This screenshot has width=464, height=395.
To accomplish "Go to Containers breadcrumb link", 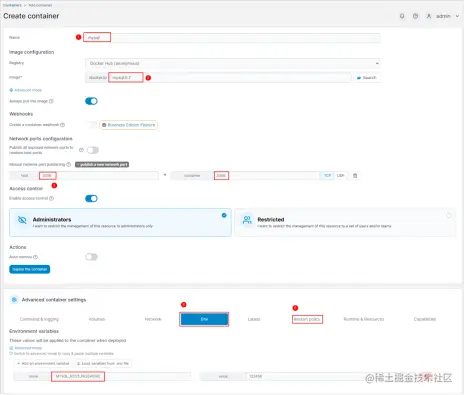I will 12,5.
